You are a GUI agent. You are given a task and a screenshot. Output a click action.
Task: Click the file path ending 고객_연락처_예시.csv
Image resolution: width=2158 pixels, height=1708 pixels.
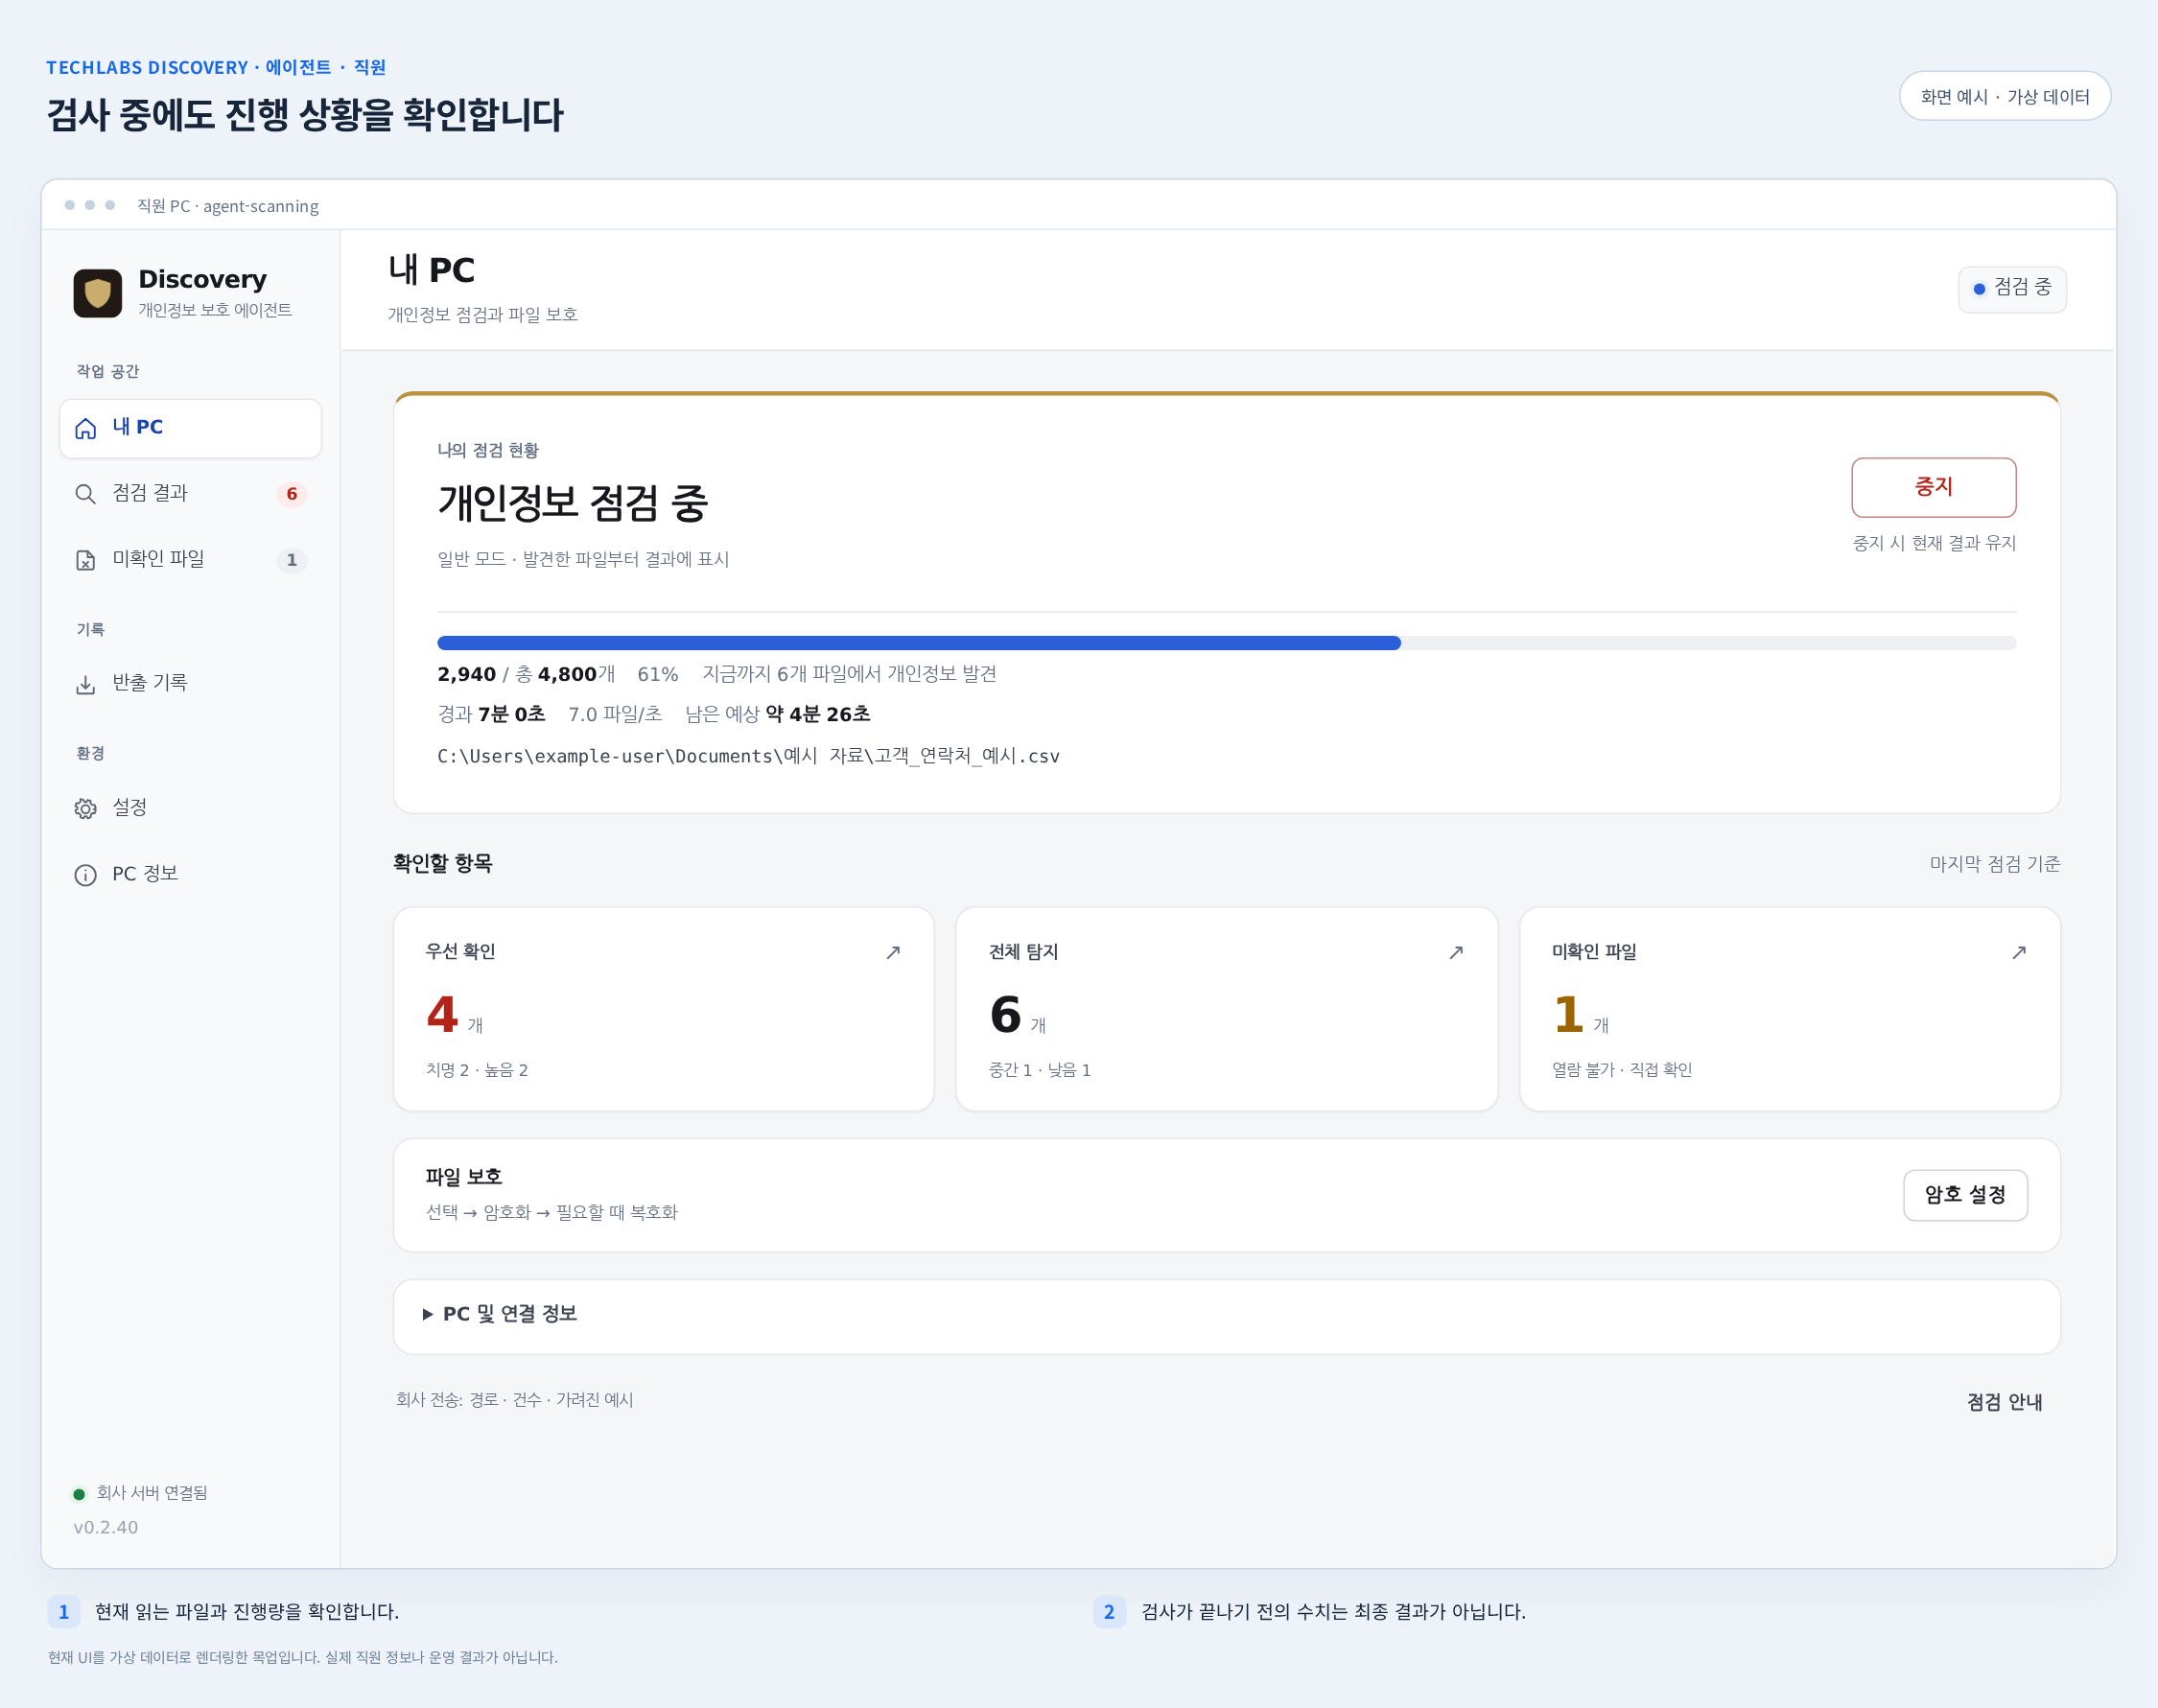pyautogui.click(x=748, y=757)
